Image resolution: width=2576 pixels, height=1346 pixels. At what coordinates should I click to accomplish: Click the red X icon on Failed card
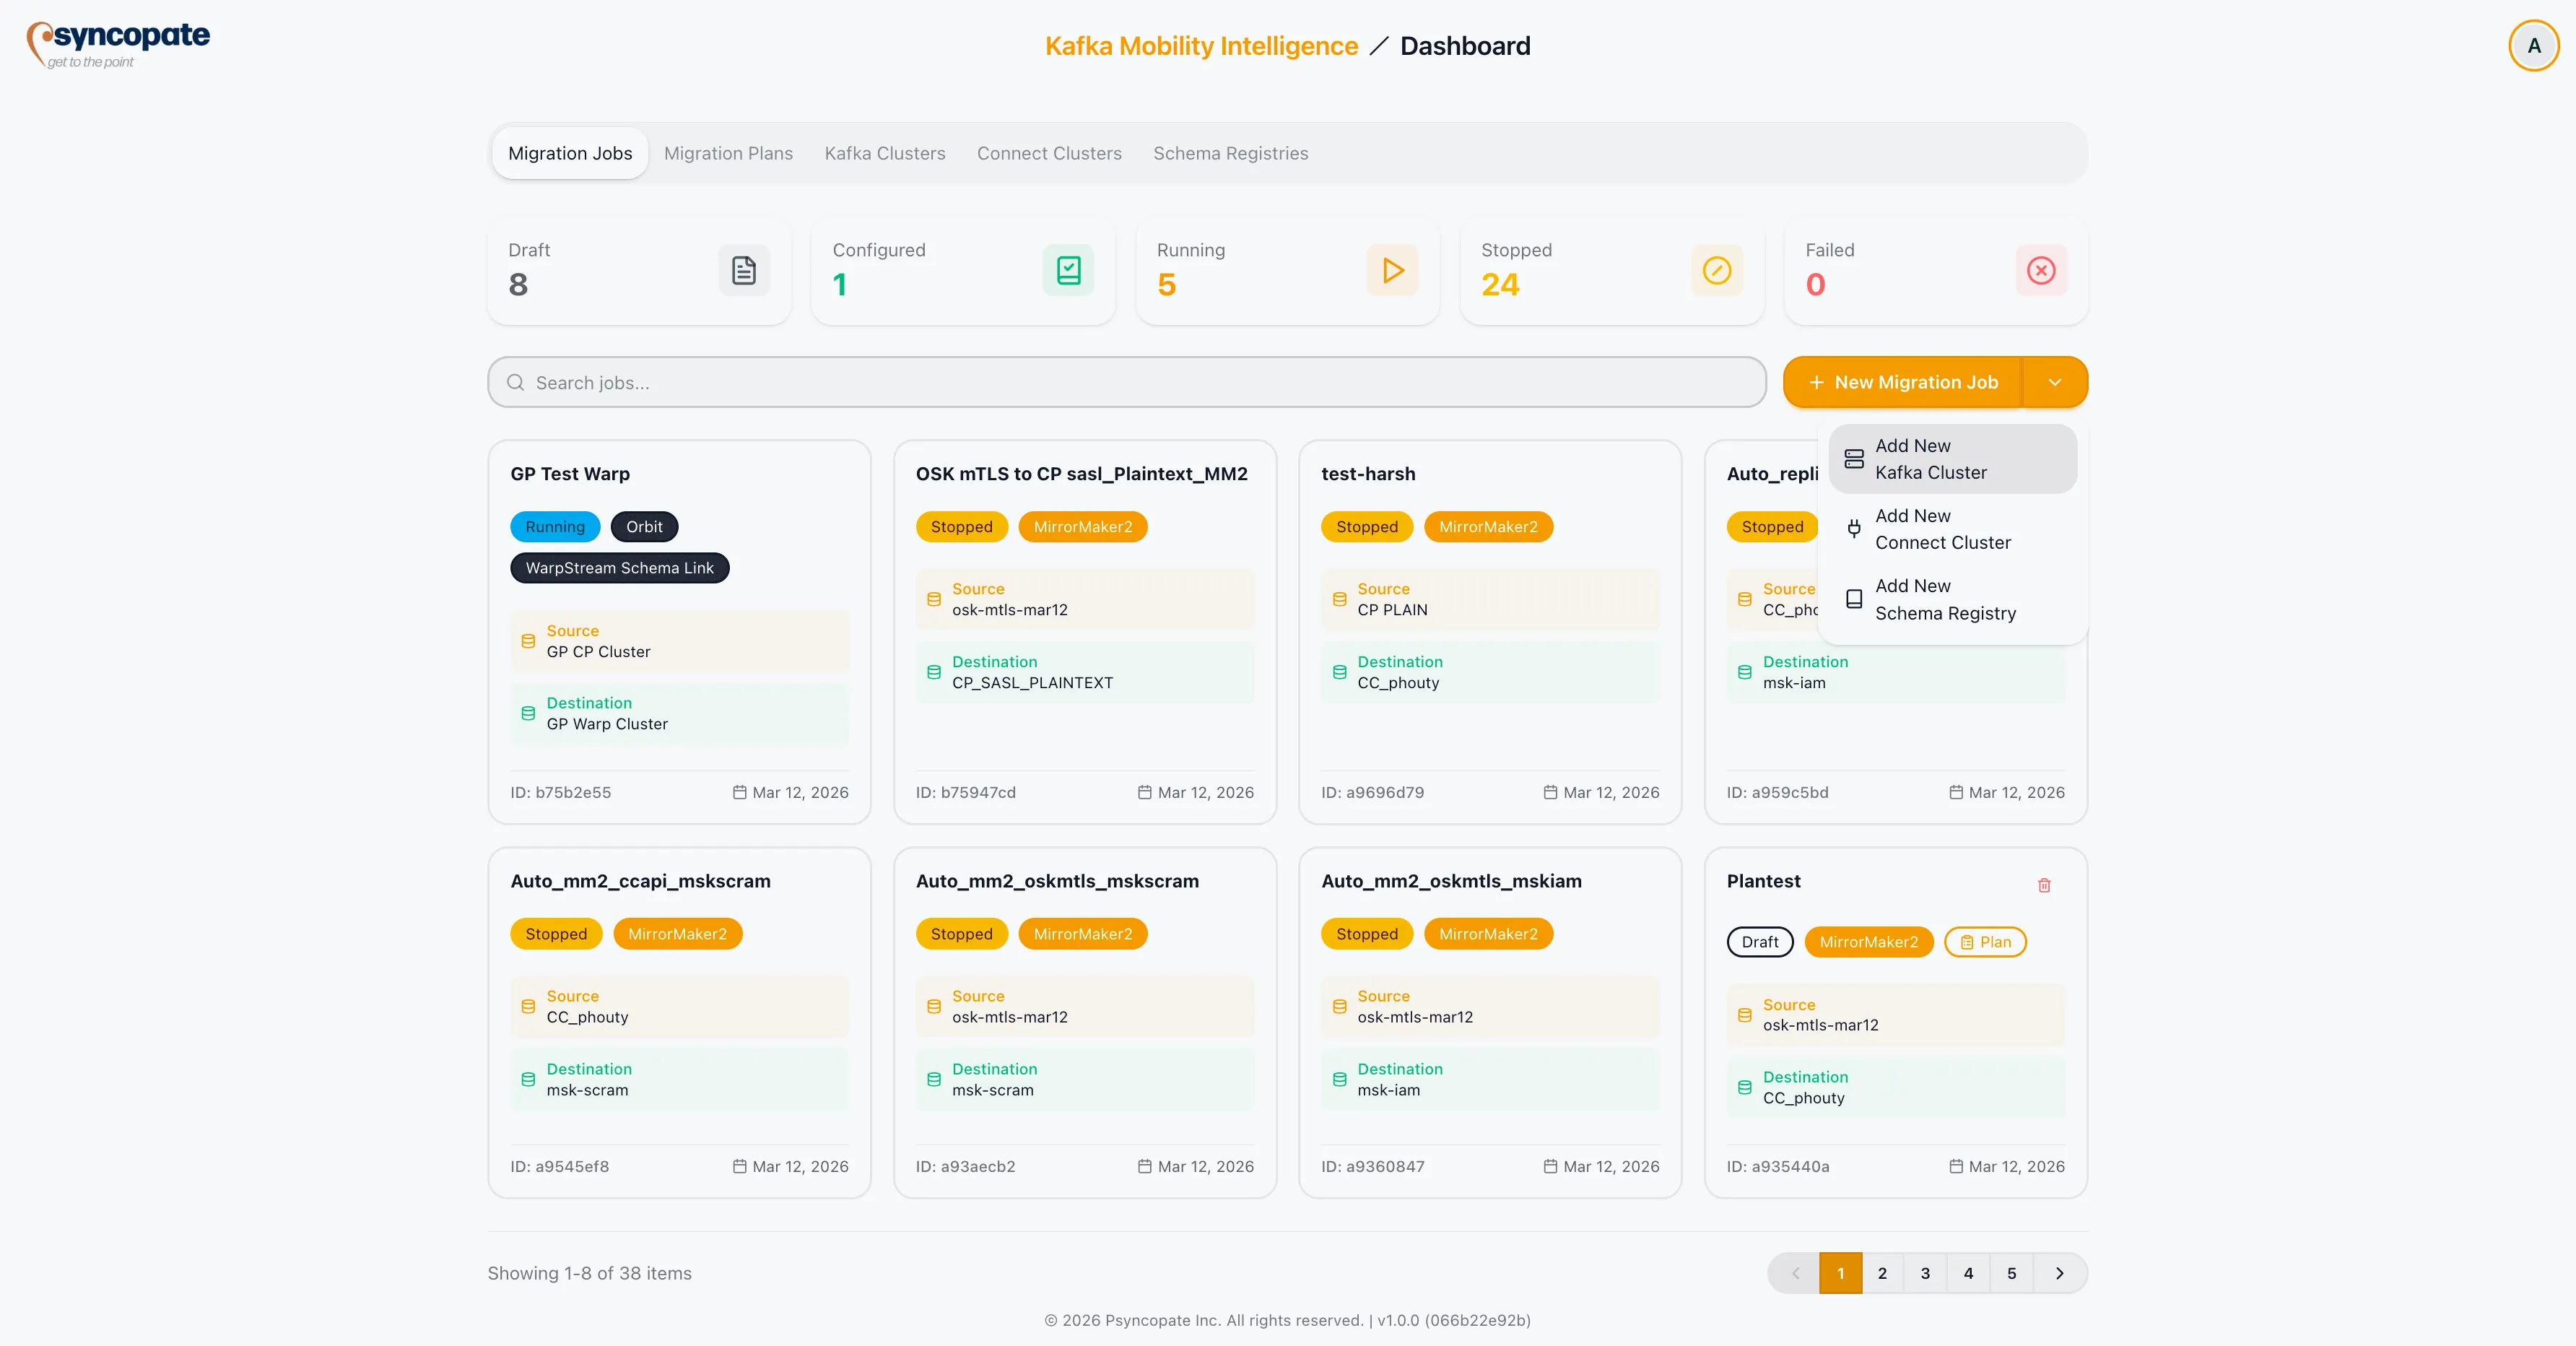point(2041,270)
